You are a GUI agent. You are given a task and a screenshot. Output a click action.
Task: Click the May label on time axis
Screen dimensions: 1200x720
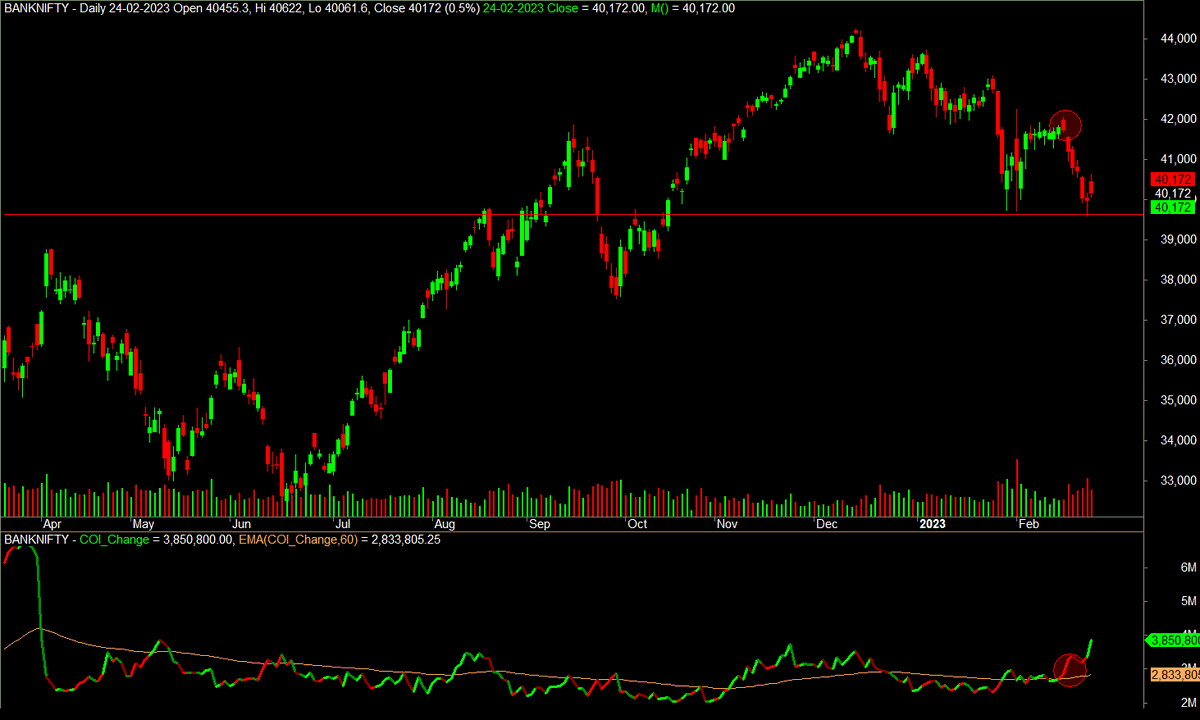click(143, 524)
